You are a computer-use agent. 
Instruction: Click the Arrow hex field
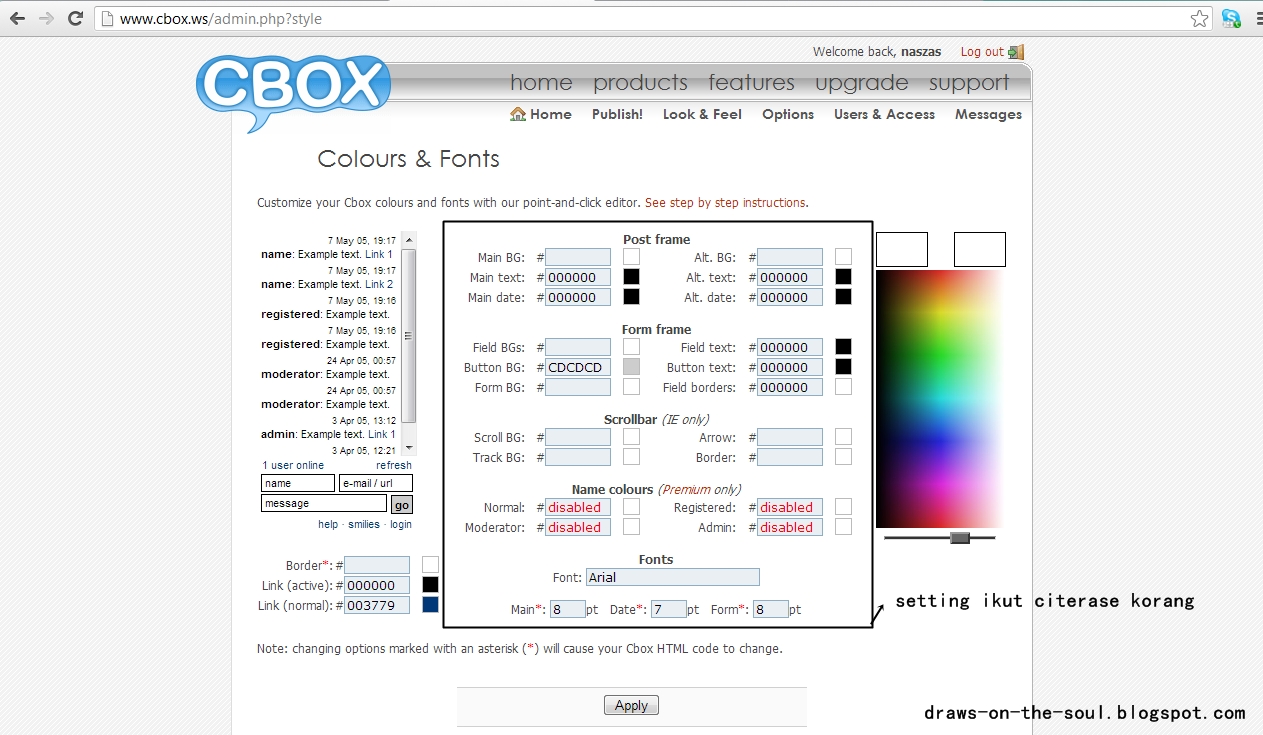click(x=790, y=437)
